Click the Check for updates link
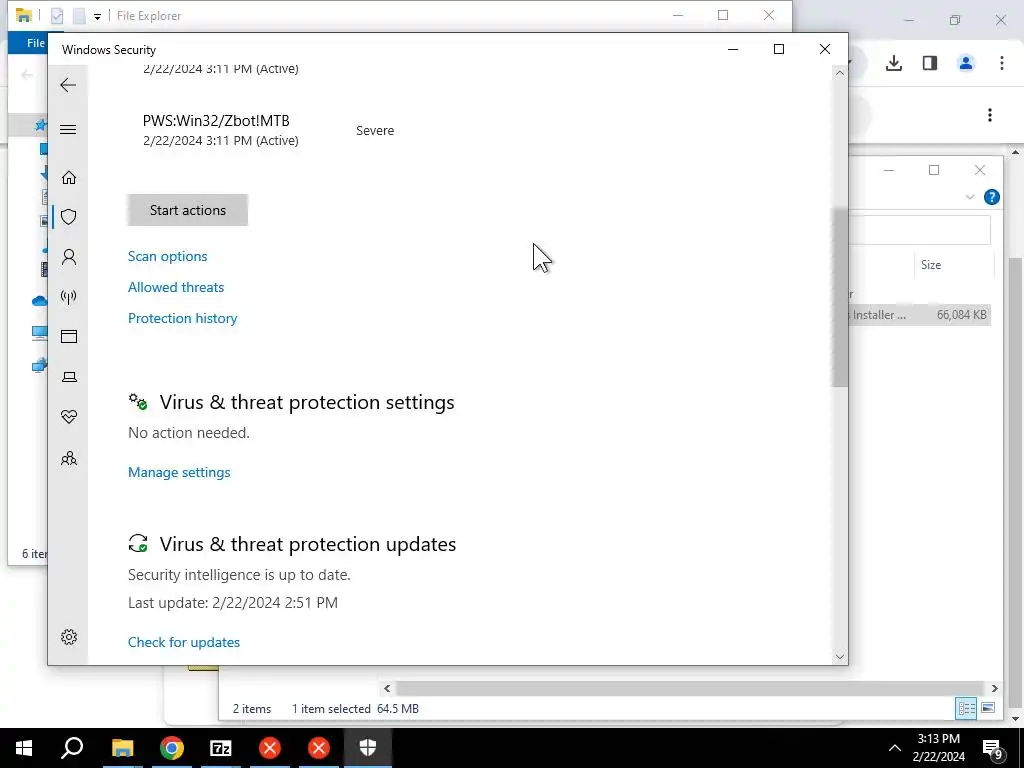 [184, 642]
